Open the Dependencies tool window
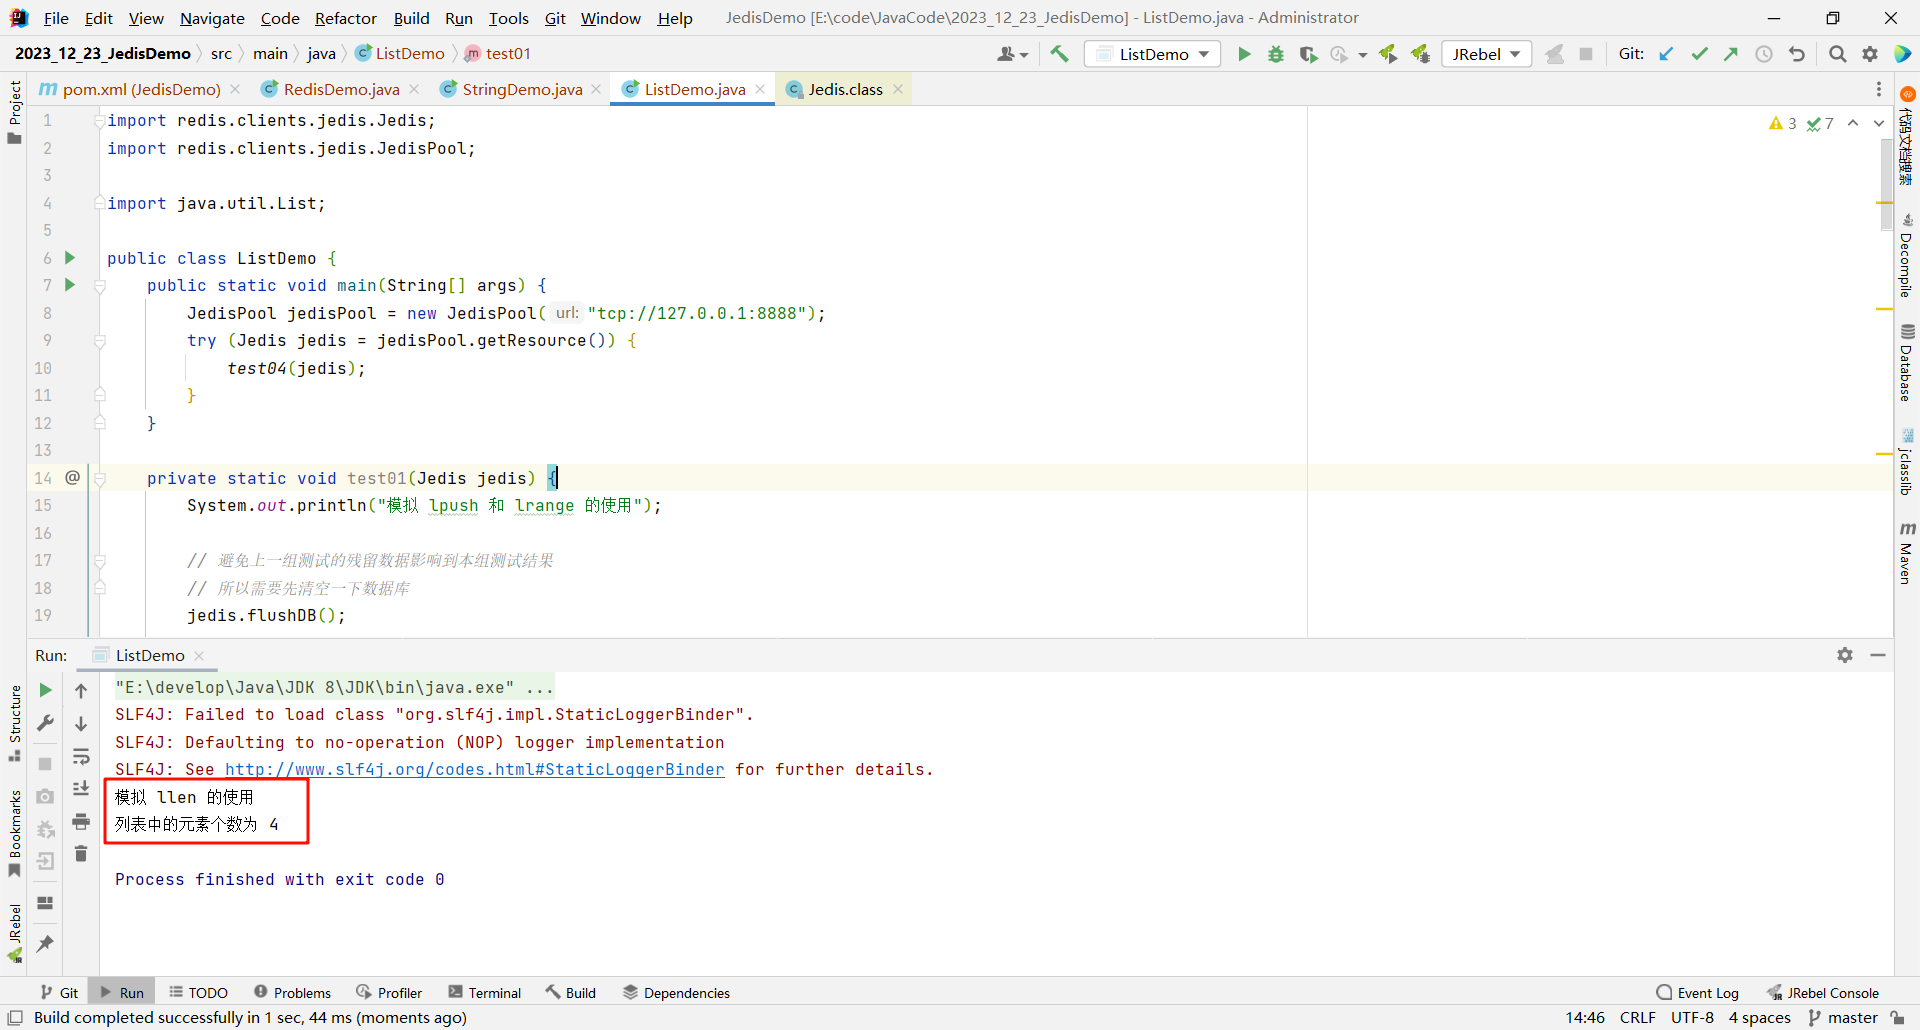 [x=677, y=993]
